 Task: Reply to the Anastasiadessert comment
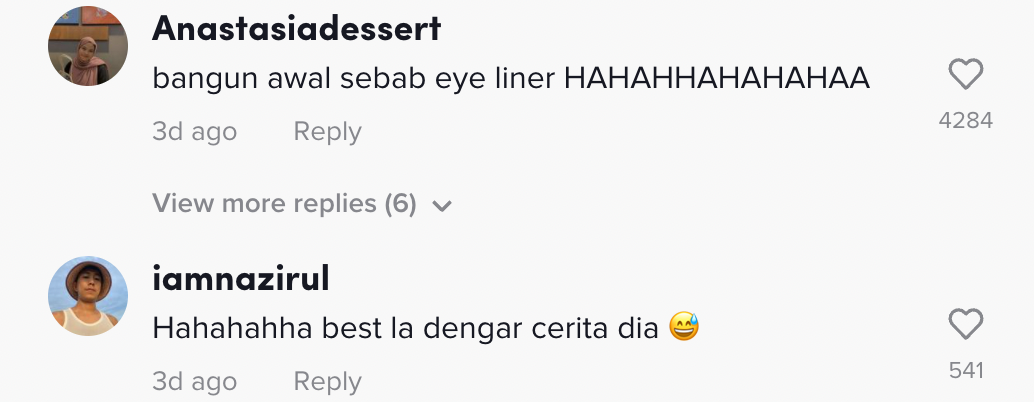[x=327, y=131]
